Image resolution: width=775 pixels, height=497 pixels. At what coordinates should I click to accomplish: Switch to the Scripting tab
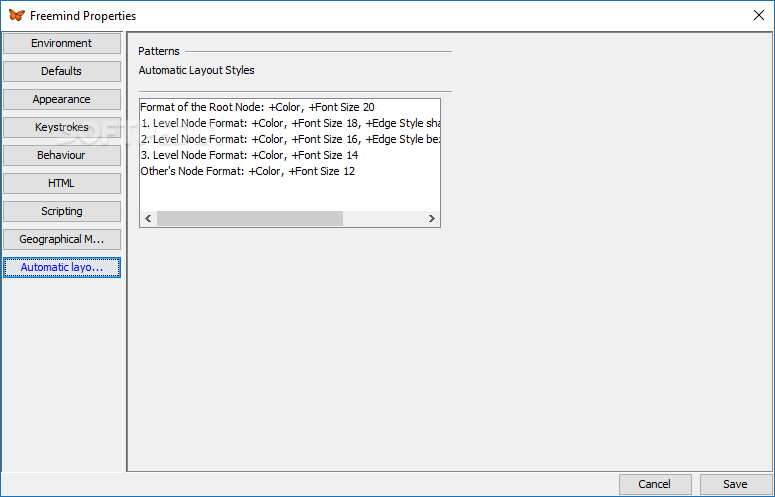point(62,211)
